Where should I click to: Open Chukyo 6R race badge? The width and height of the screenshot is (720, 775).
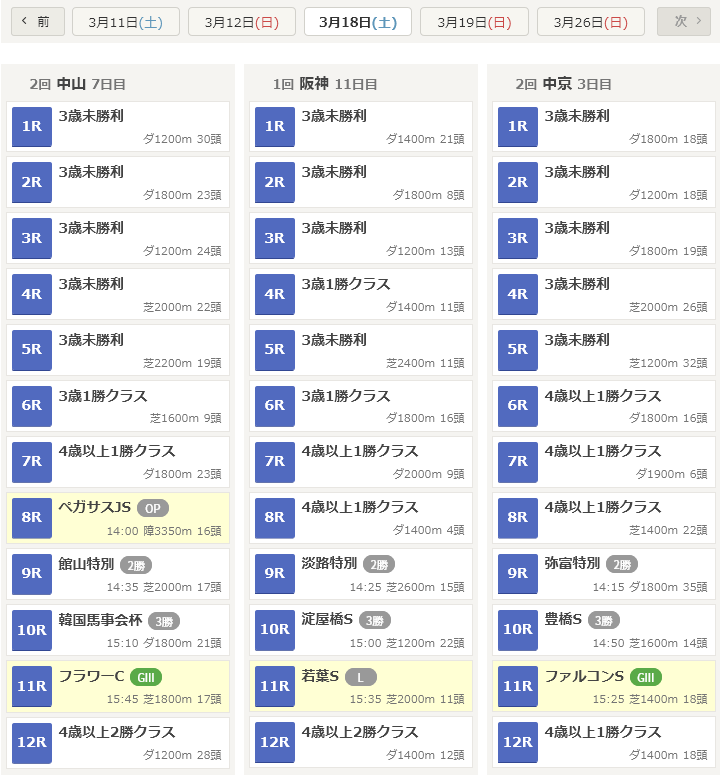pos(518,406)
